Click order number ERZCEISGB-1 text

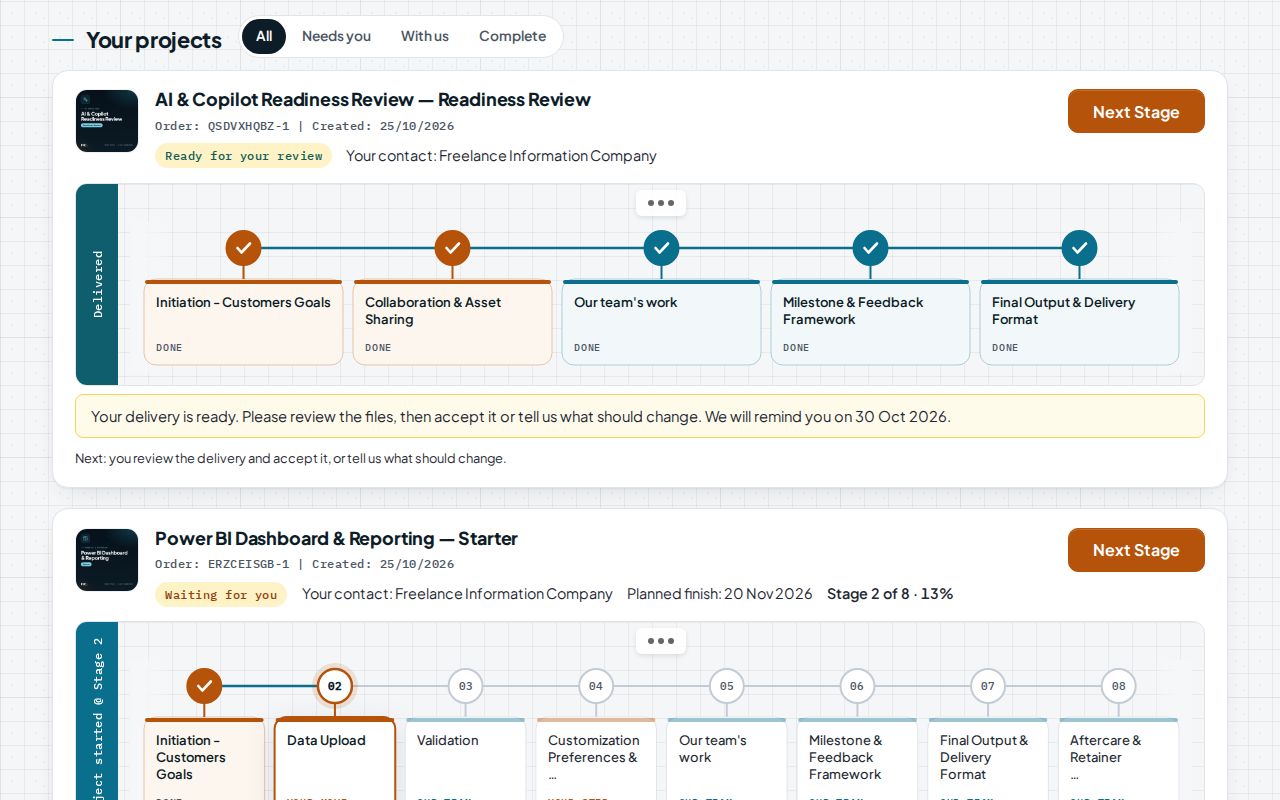(249, 564)
